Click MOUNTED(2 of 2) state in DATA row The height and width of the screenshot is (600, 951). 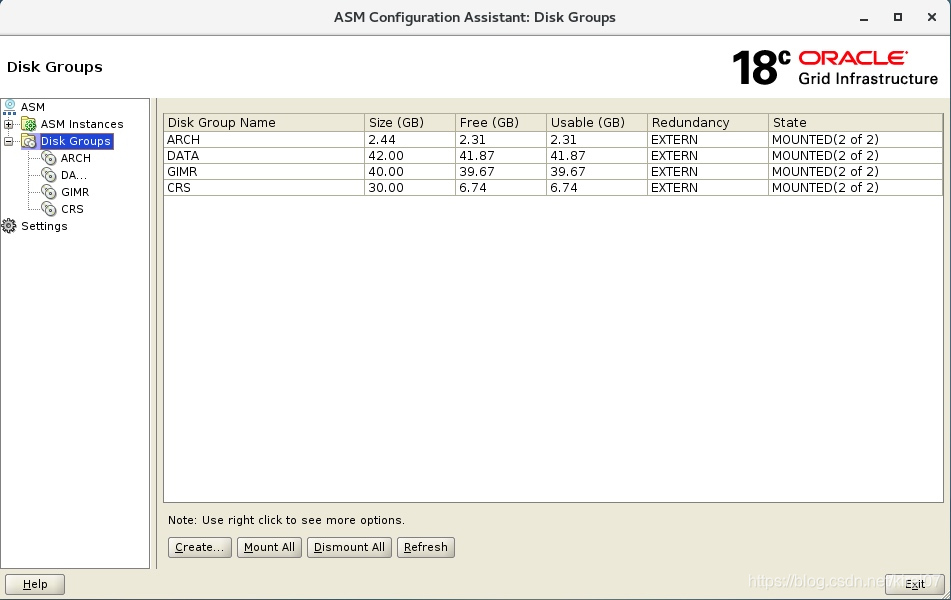point(856,156)
